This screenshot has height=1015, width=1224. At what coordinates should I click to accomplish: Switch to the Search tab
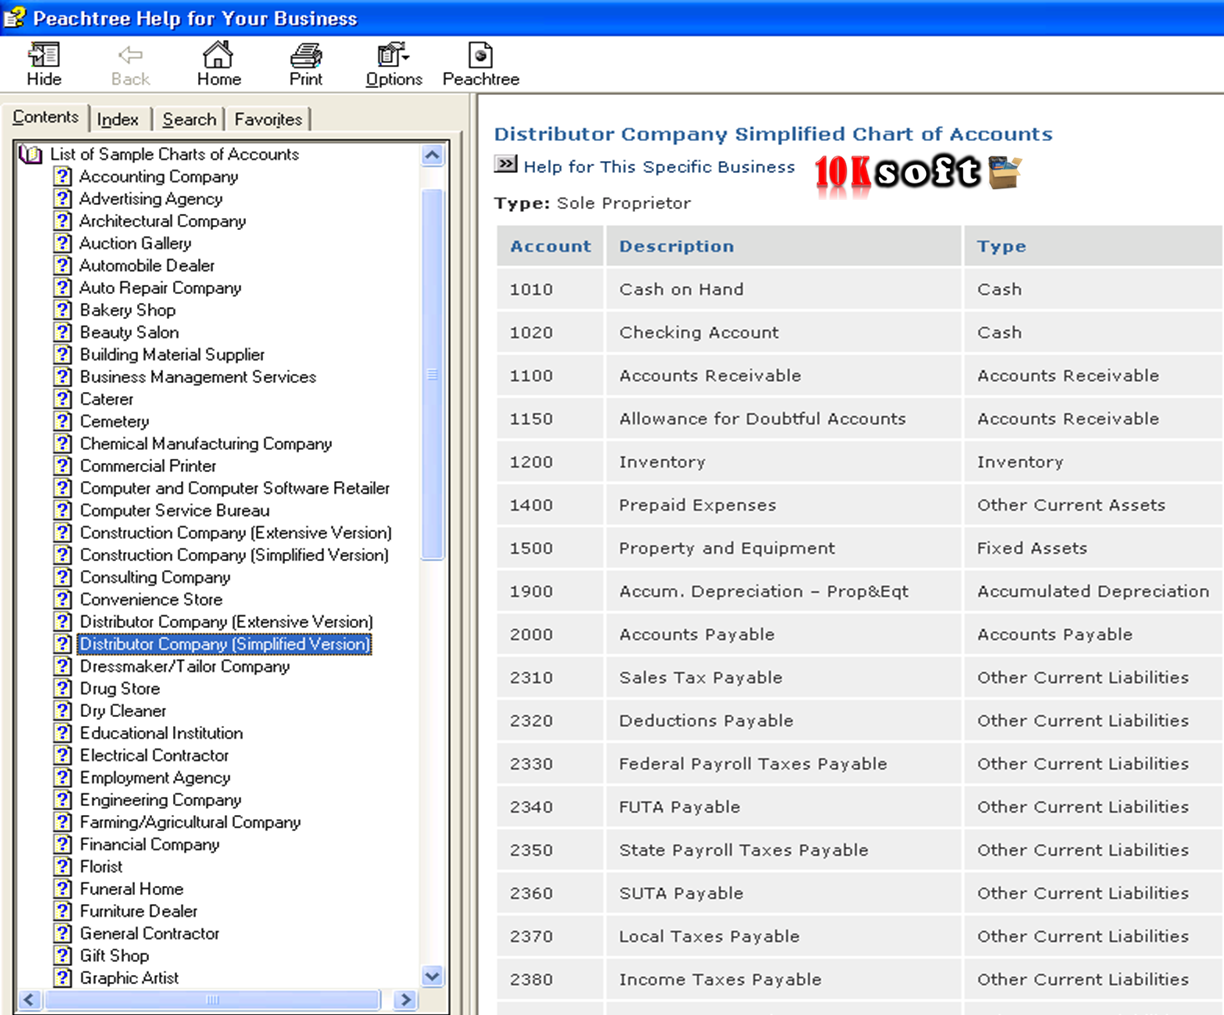point(189,119)
